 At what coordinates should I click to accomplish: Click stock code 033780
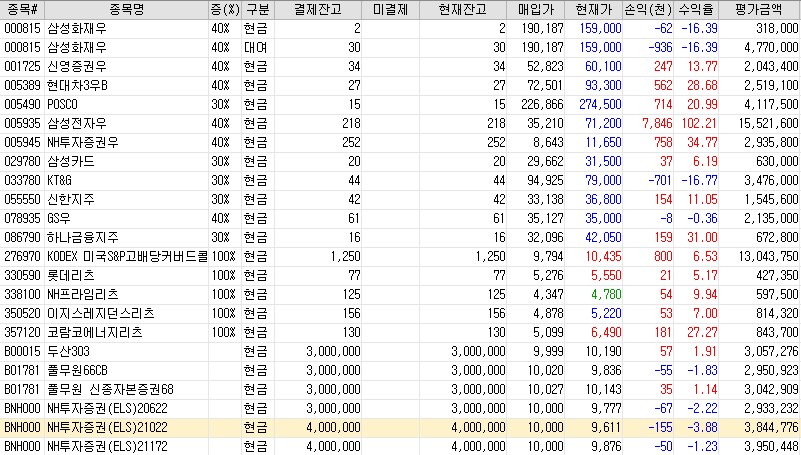pyautogui.click(x=22, y=180)
